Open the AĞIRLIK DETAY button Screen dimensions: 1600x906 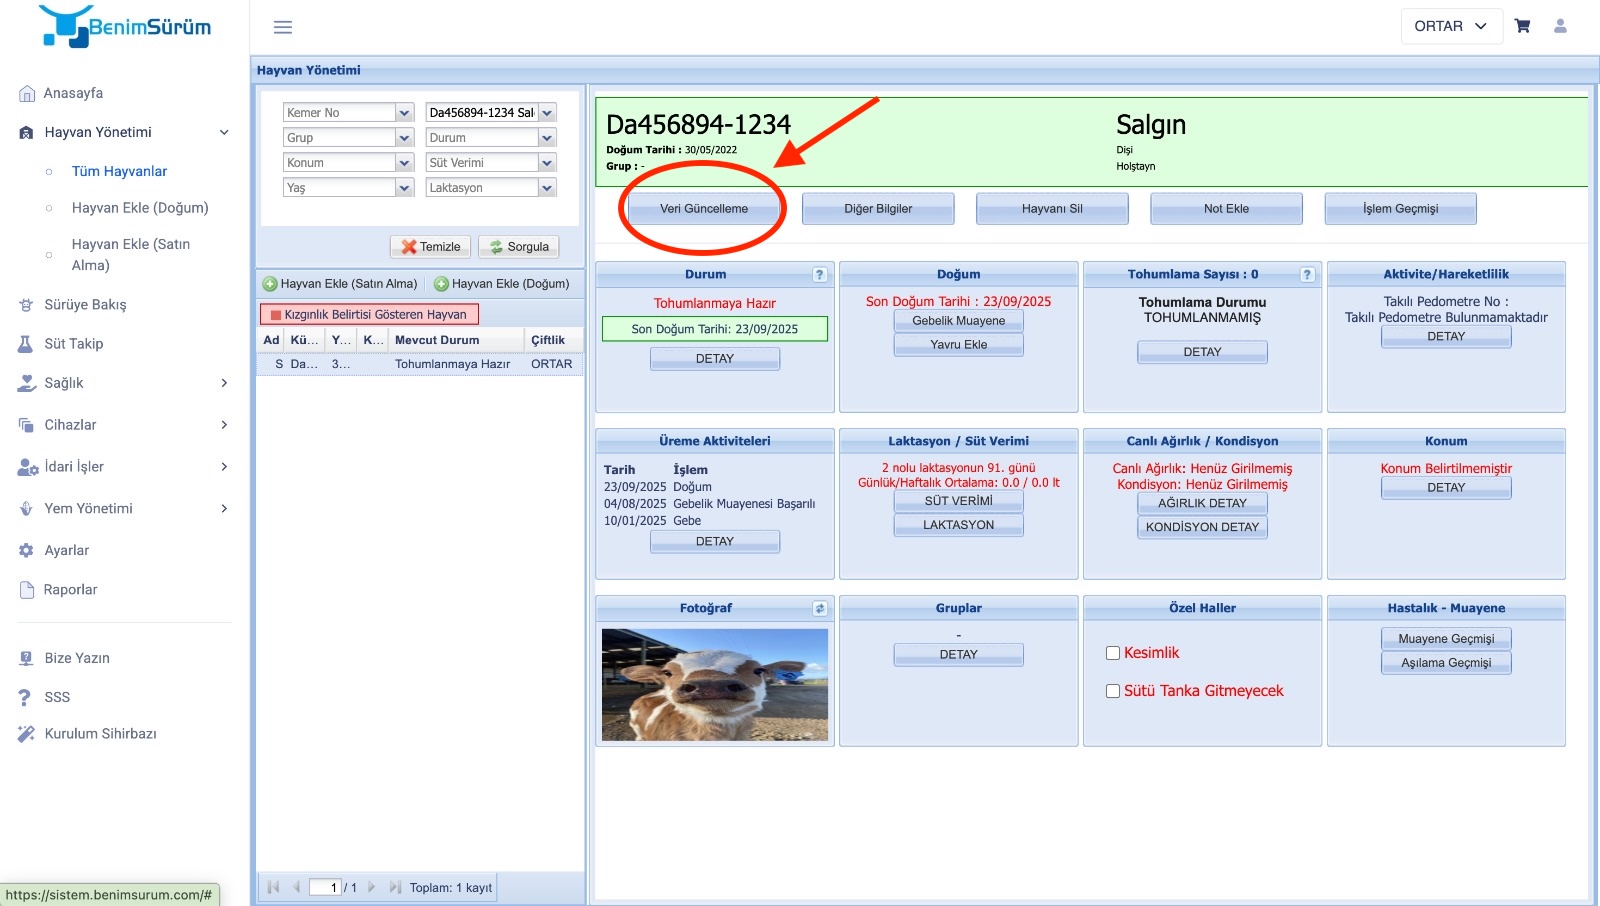tap(1202, 503)
